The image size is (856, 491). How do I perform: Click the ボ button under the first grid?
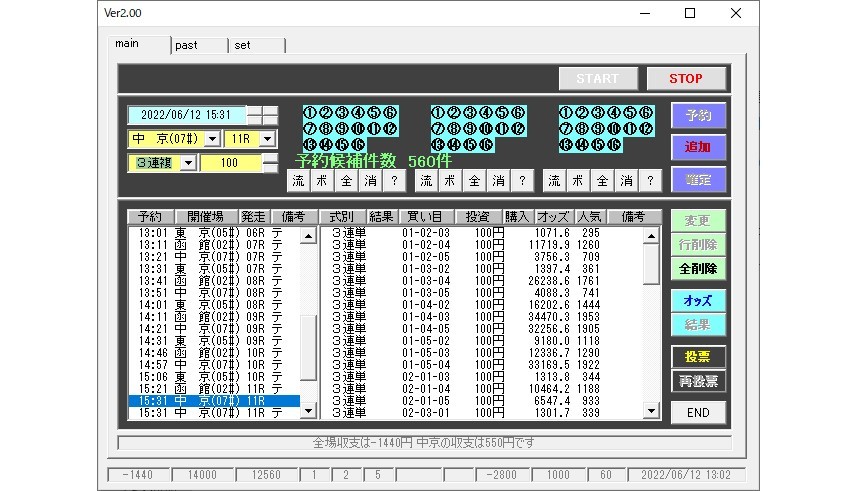point(322,181)
